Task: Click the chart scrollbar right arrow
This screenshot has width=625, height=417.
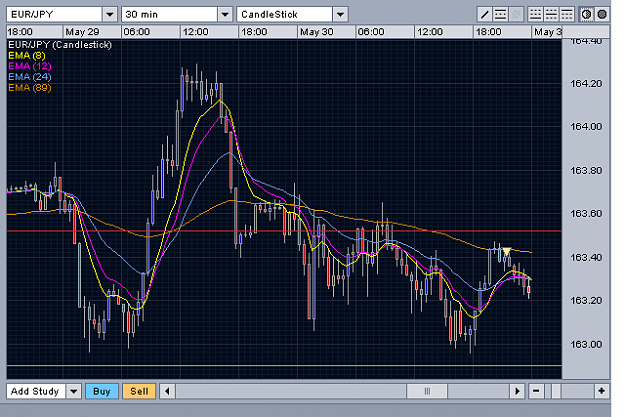Action: 517,391
